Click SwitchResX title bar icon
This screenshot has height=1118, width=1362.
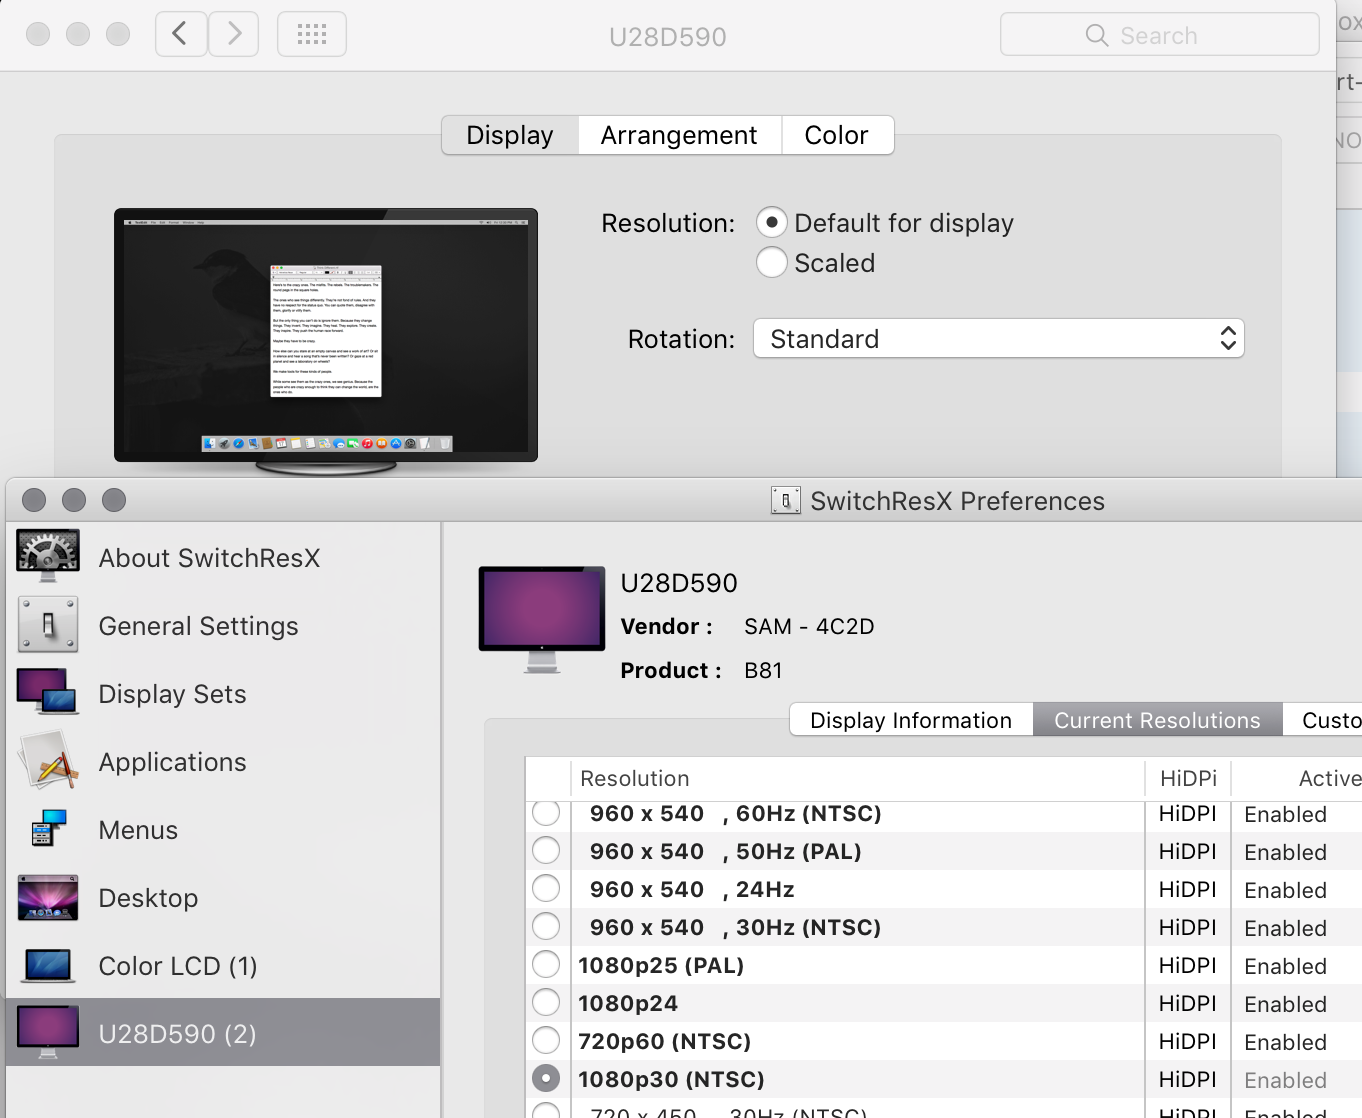point(786,500)
